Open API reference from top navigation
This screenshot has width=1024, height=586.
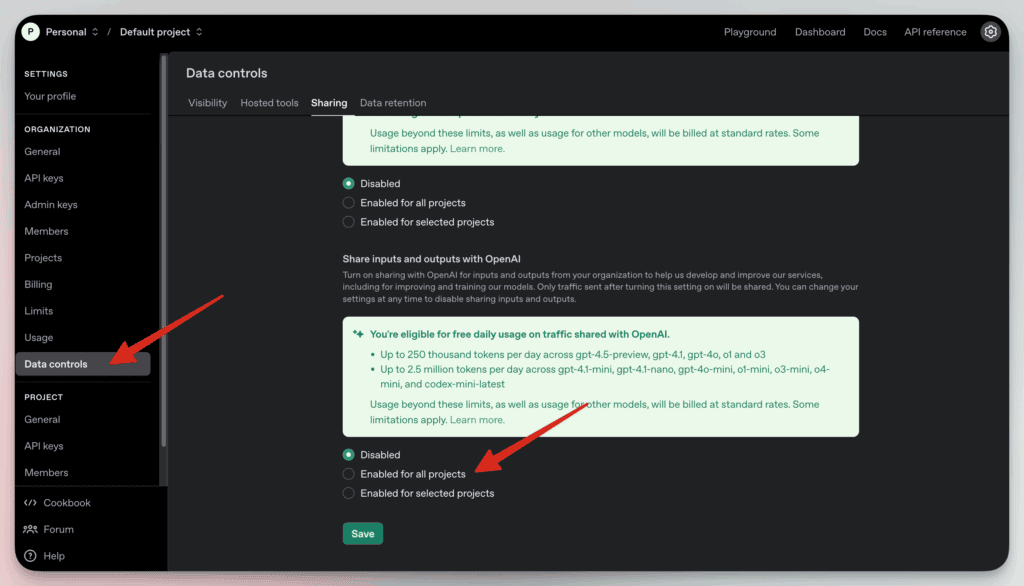click(935, 31)
